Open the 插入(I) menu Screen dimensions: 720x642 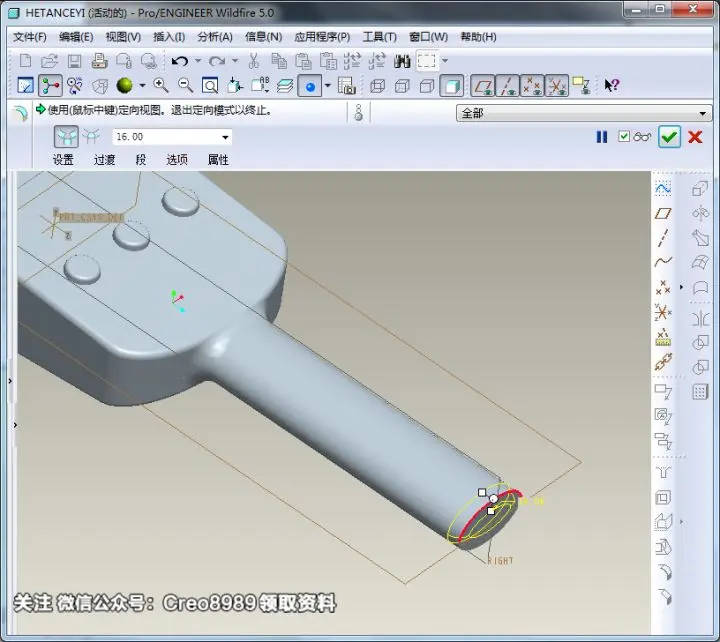click(169, 37)
